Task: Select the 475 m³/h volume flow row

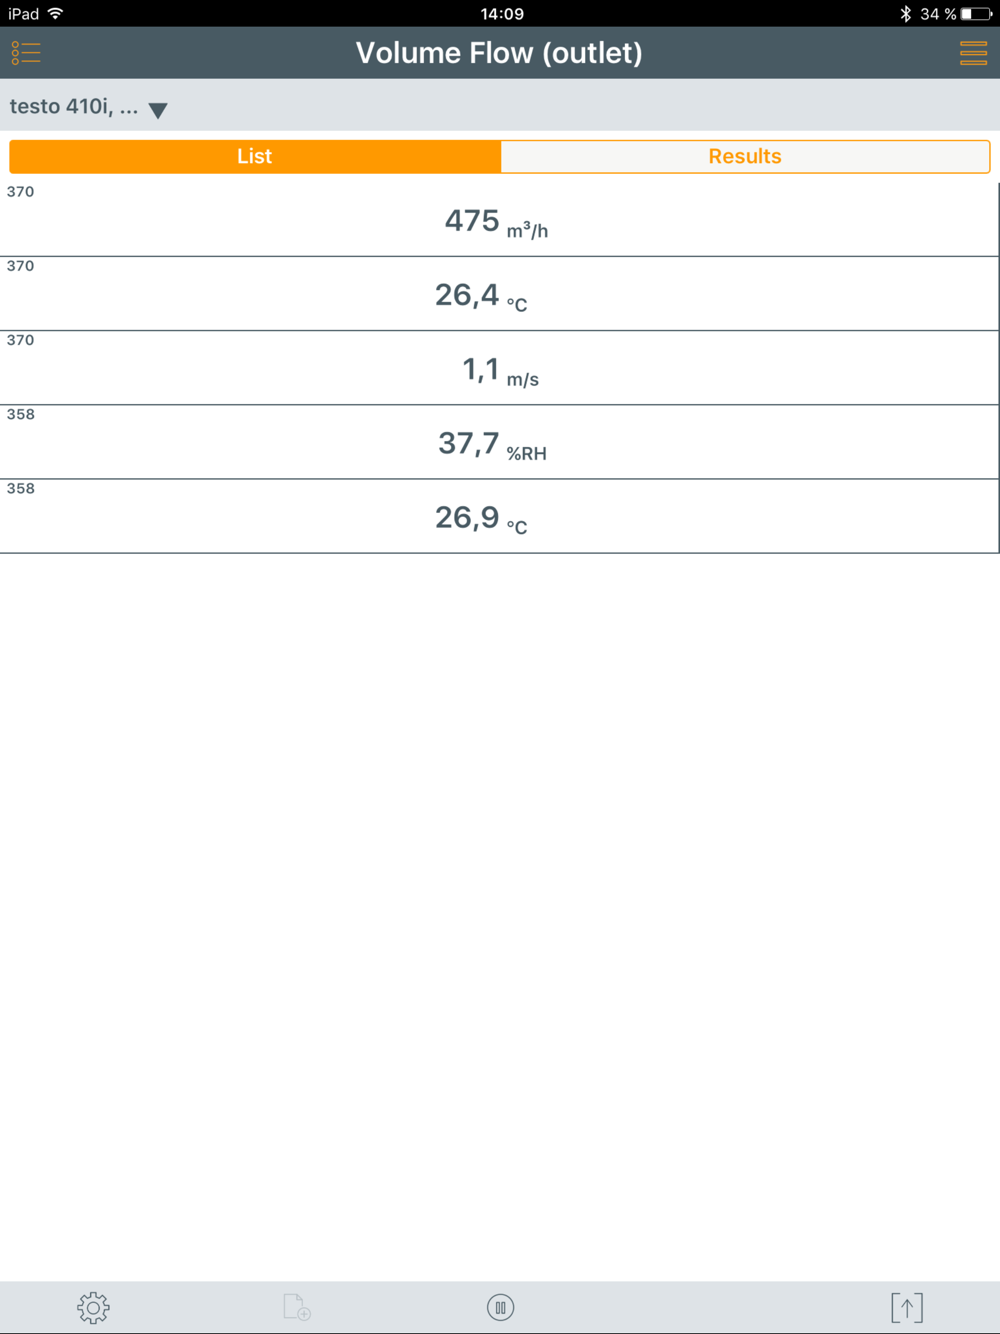Action: point(499,220)
